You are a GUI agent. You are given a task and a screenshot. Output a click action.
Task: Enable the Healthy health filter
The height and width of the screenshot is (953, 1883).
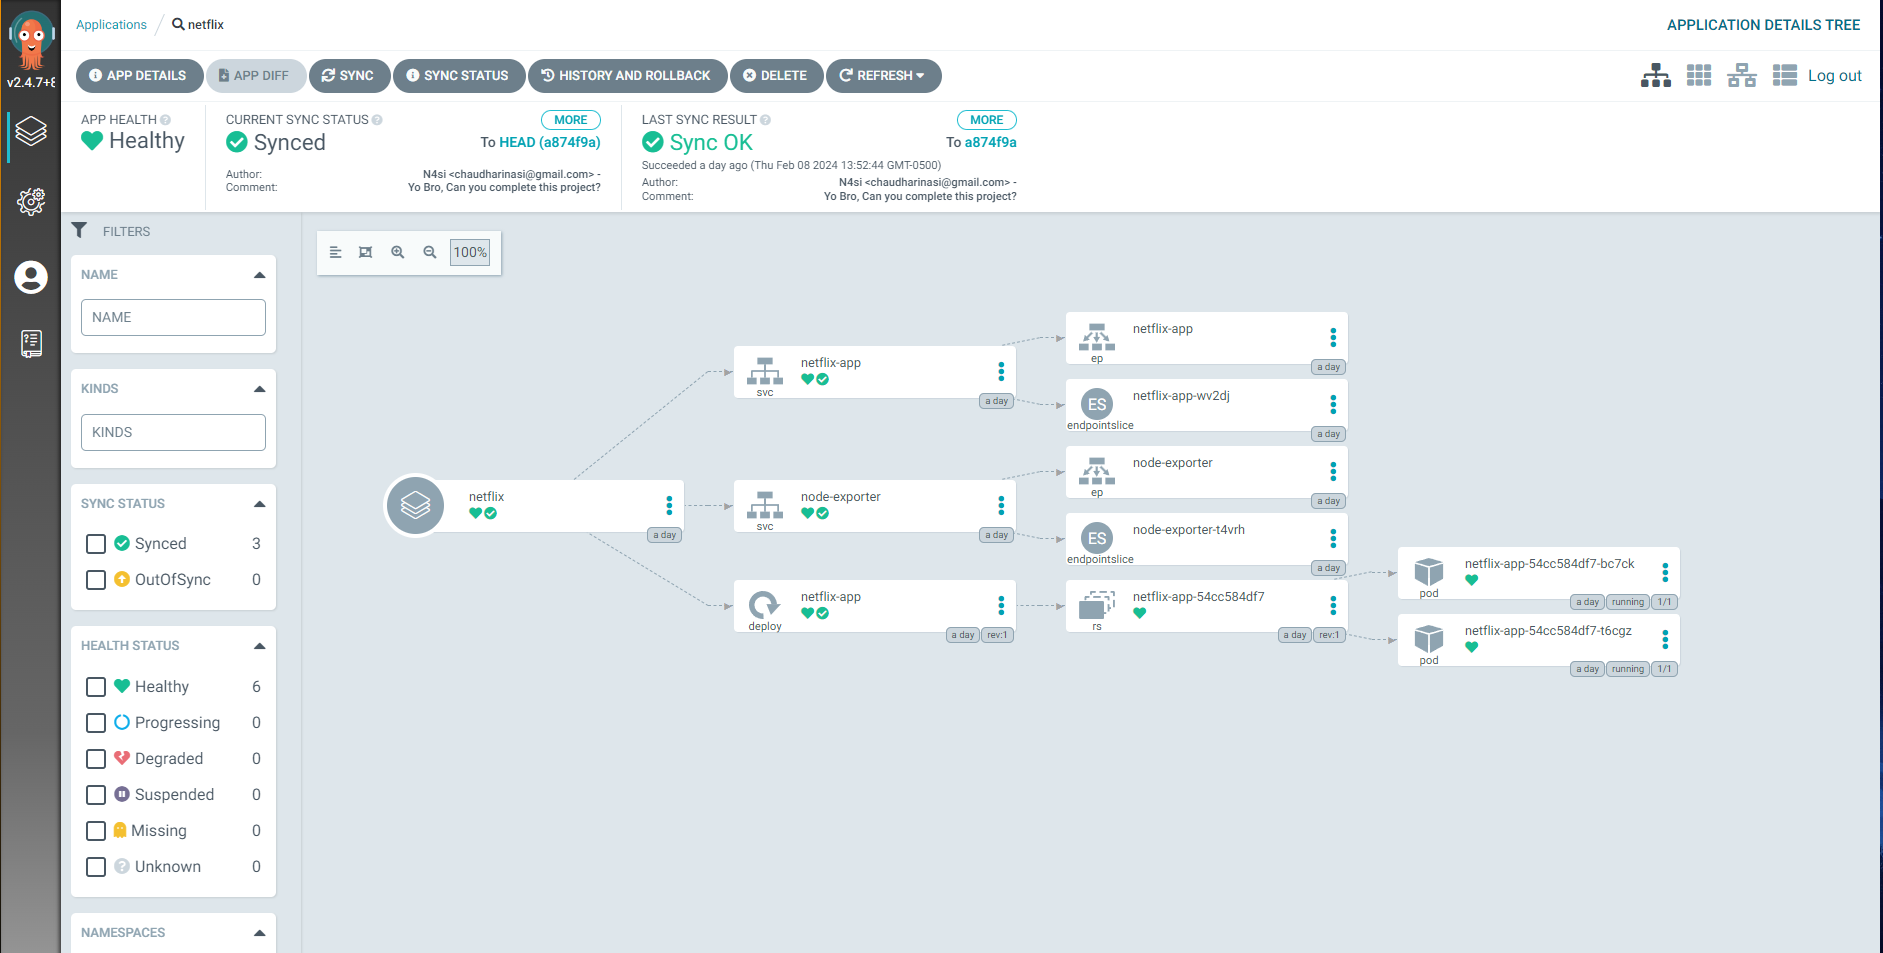96,687
